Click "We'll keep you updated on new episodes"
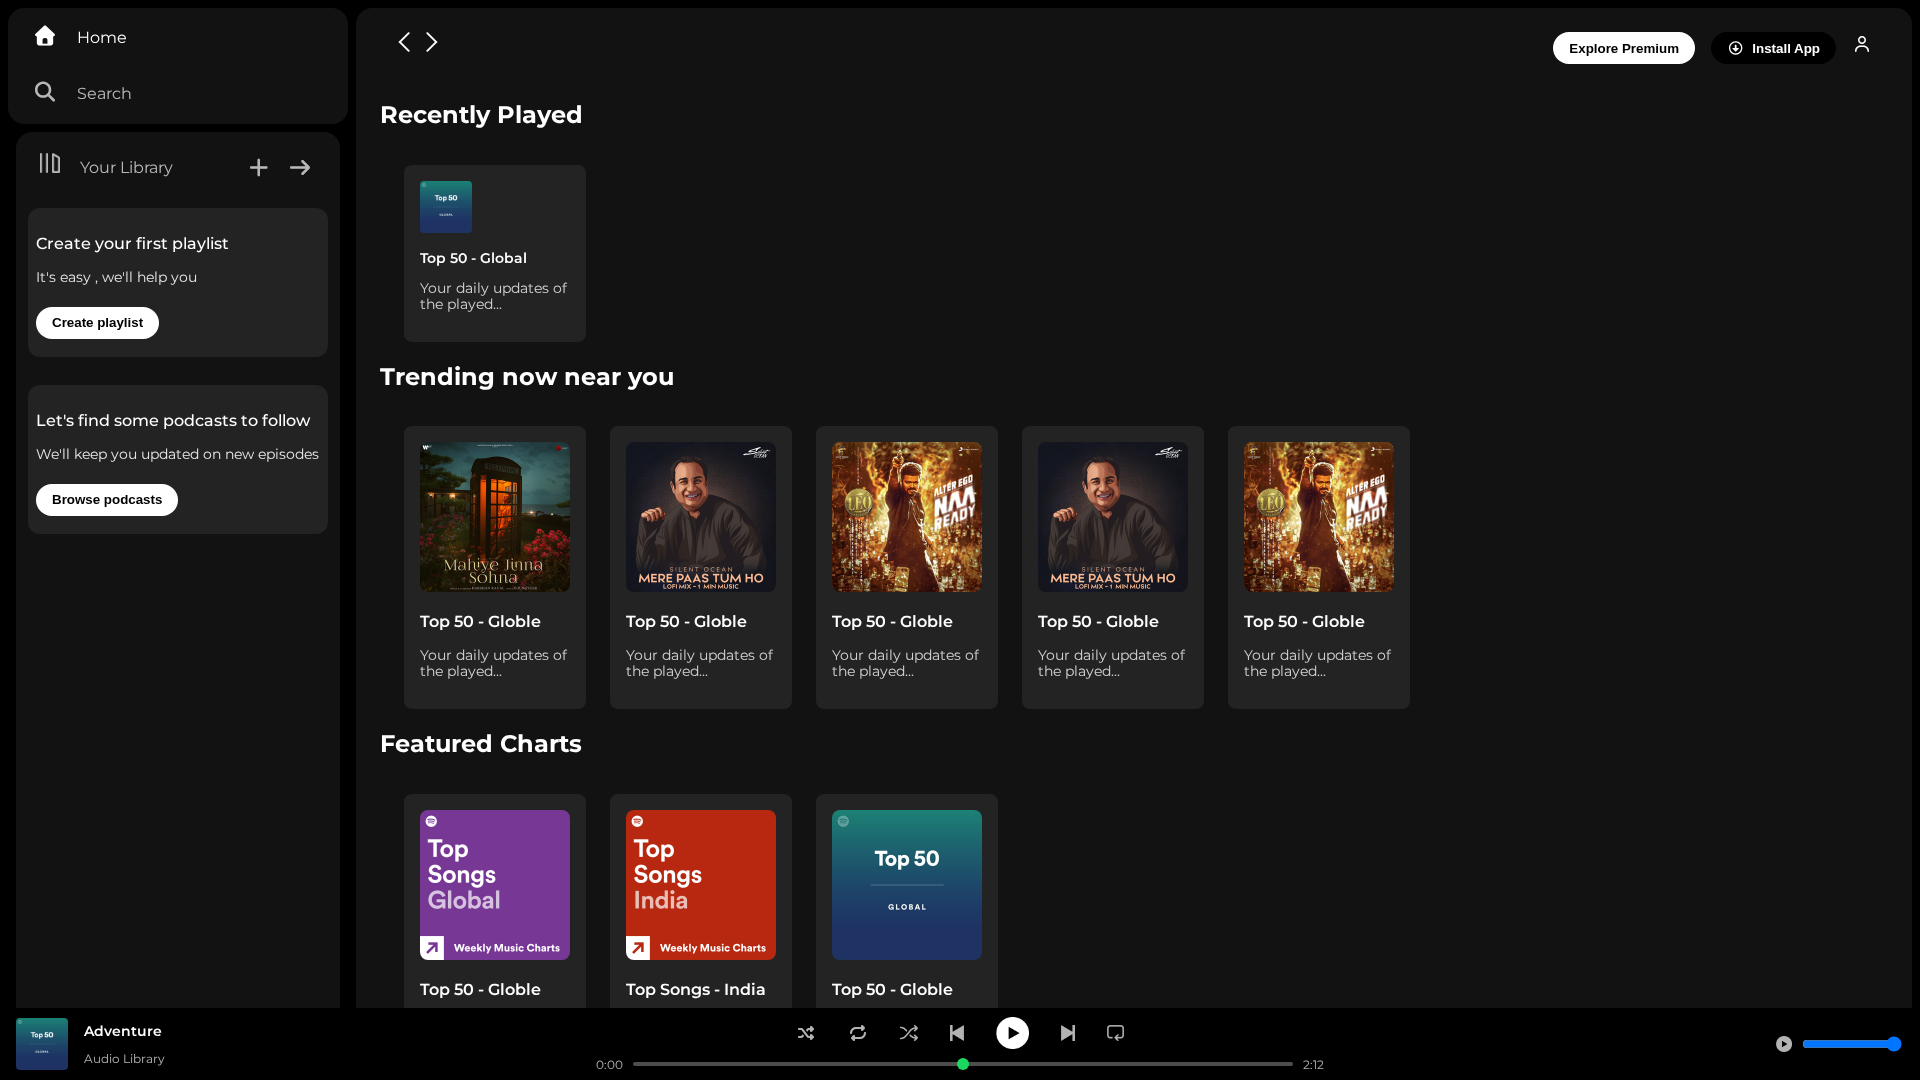The image size is (1920, 1080). point(177,454)
